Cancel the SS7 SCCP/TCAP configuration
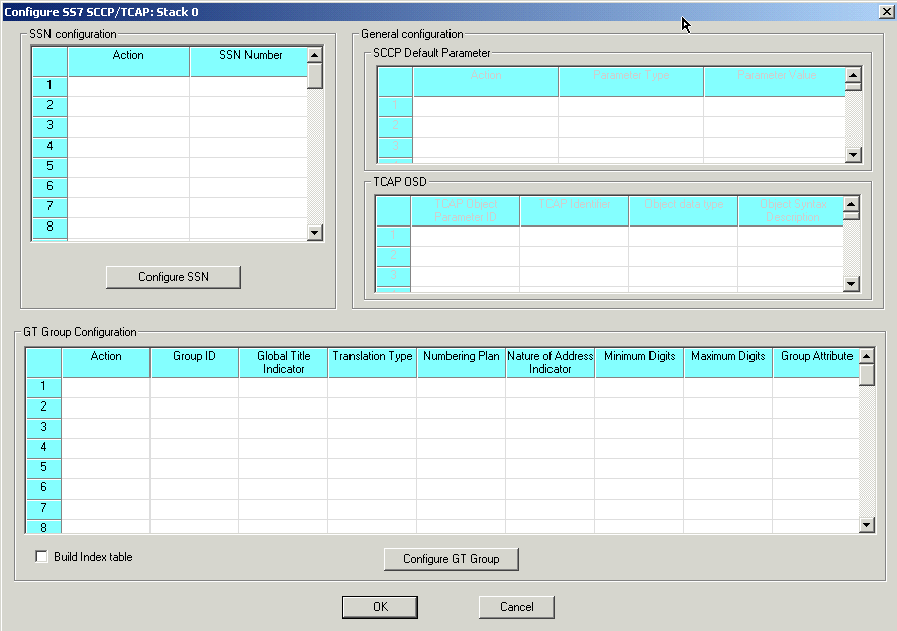This screenshot has width=897, height=631. 516,607
